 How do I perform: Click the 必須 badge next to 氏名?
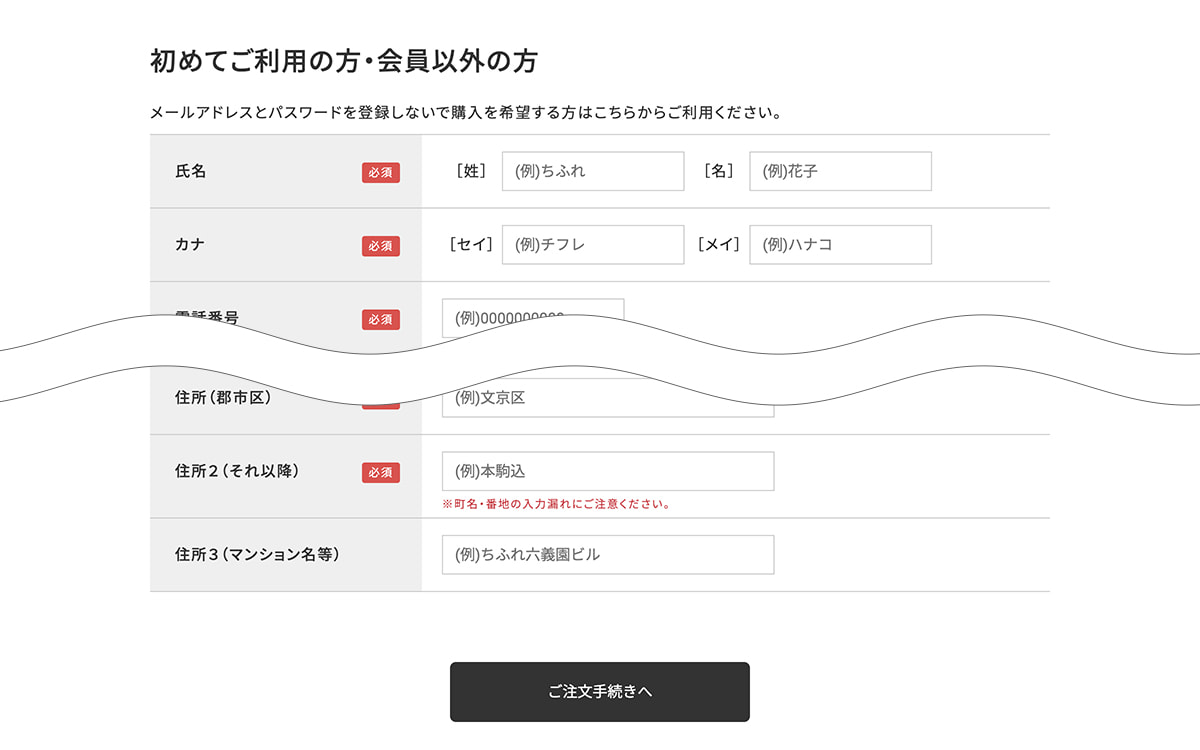(x=380, y=172)
